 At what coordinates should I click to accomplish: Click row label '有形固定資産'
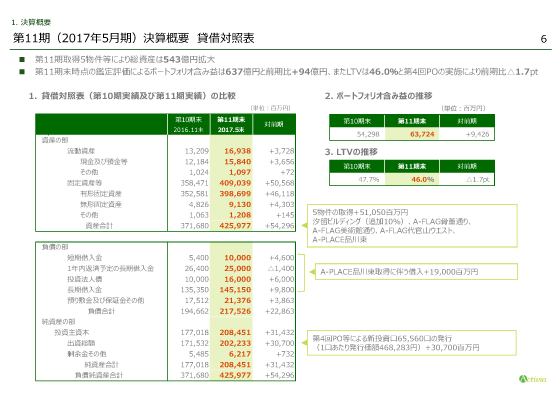[101, 194]
